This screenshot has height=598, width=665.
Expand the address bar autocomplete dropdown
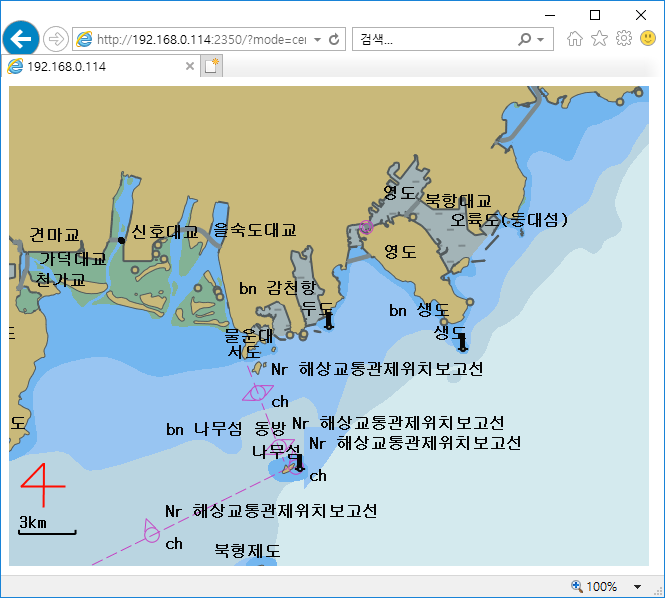[x=317, y=40]
